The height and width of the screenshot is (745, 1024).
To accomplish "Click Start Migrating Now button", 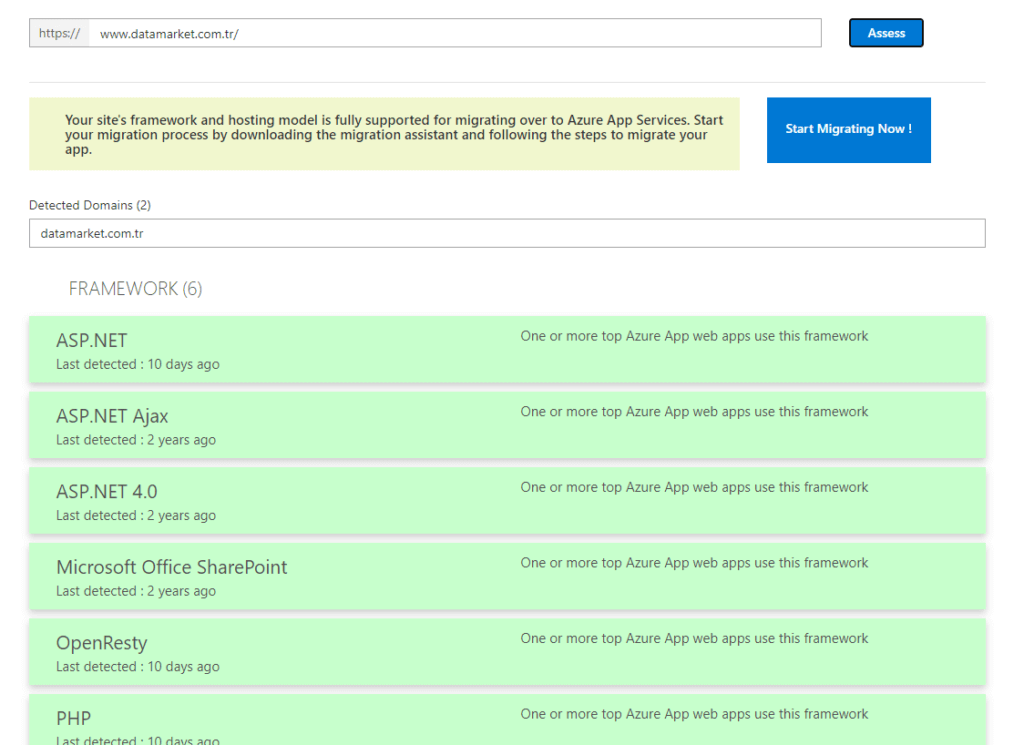I will [848, 130].
